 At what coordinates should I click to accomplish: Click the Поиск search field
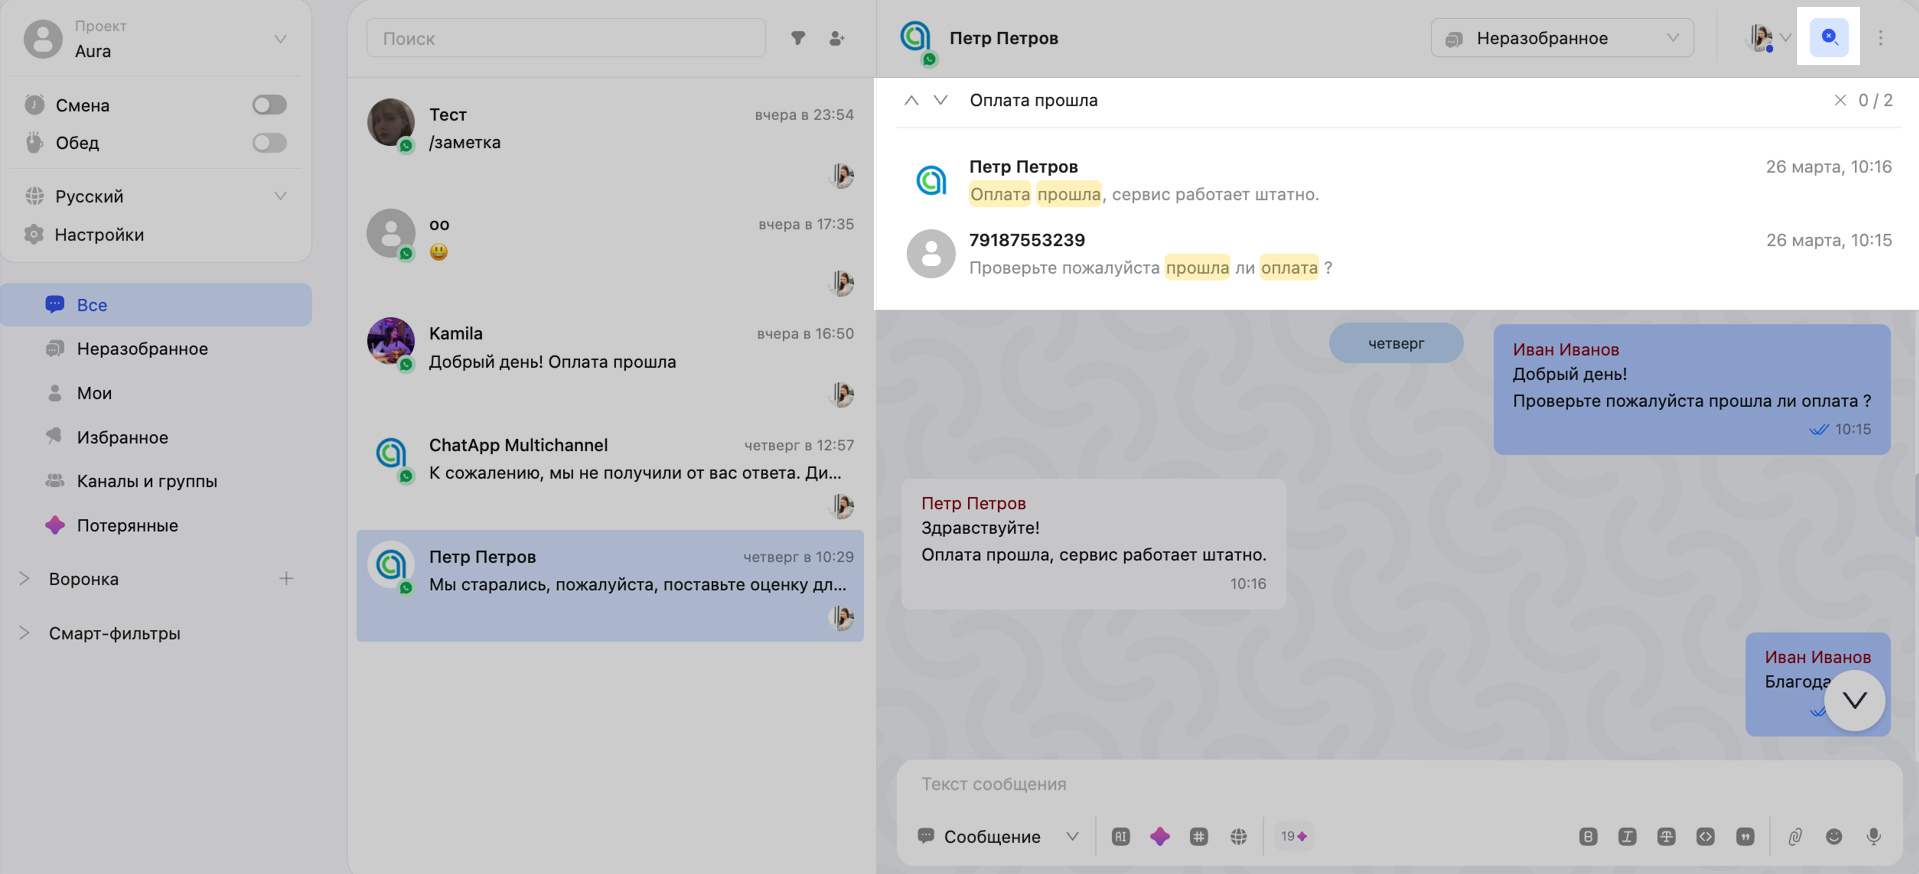566,38
